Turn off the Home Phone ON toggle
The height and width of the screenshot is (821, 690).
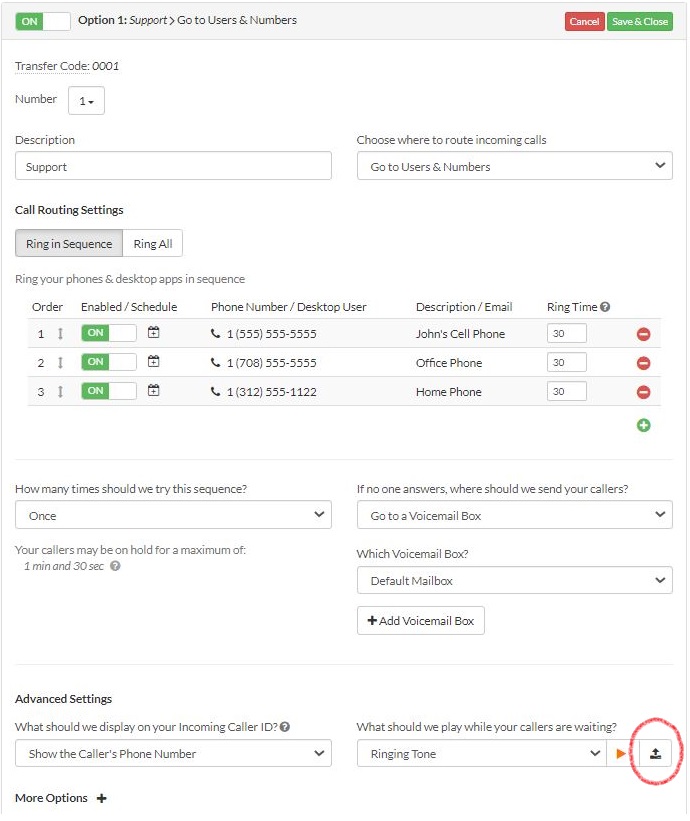(108, 391)
